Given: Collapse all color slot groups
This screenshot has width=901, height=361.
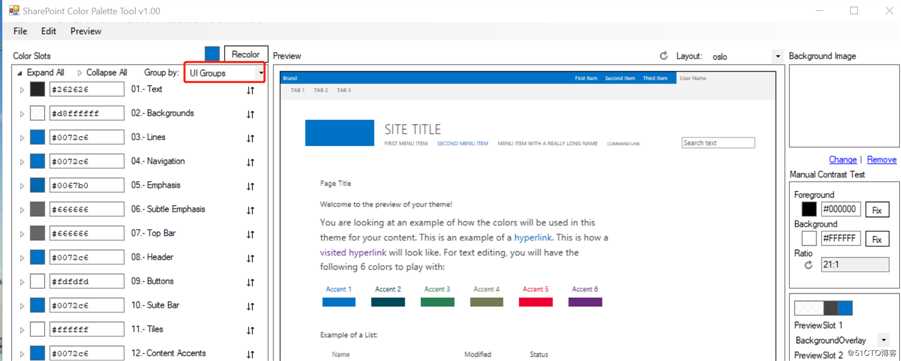Looking at the screenshot, I should [102, 73].
